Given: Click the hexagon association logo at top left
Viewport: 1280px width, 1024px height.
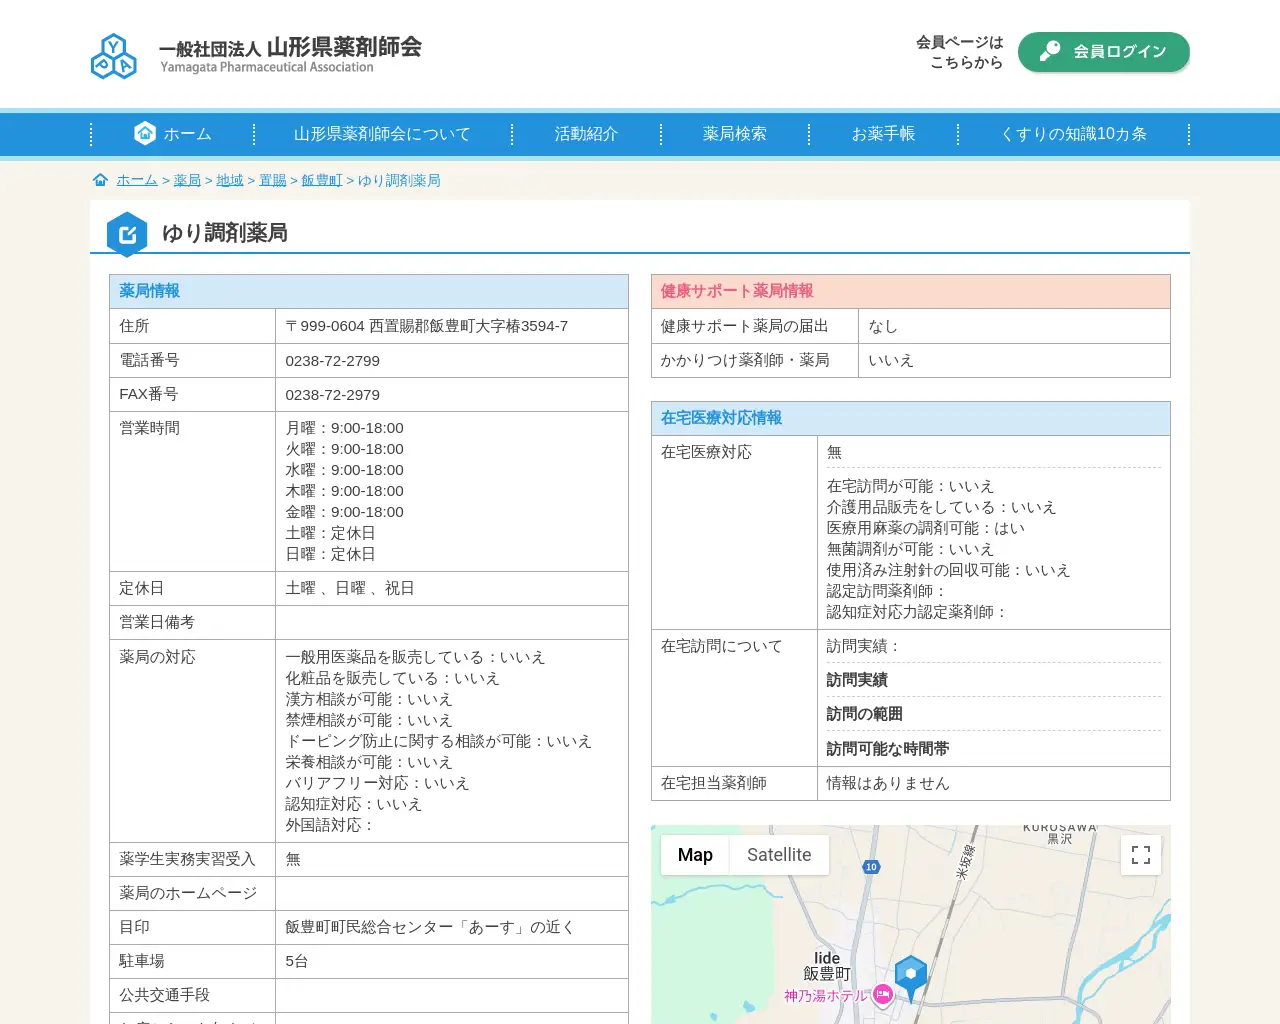Looking at the screenshot, I should click(113, 55).
